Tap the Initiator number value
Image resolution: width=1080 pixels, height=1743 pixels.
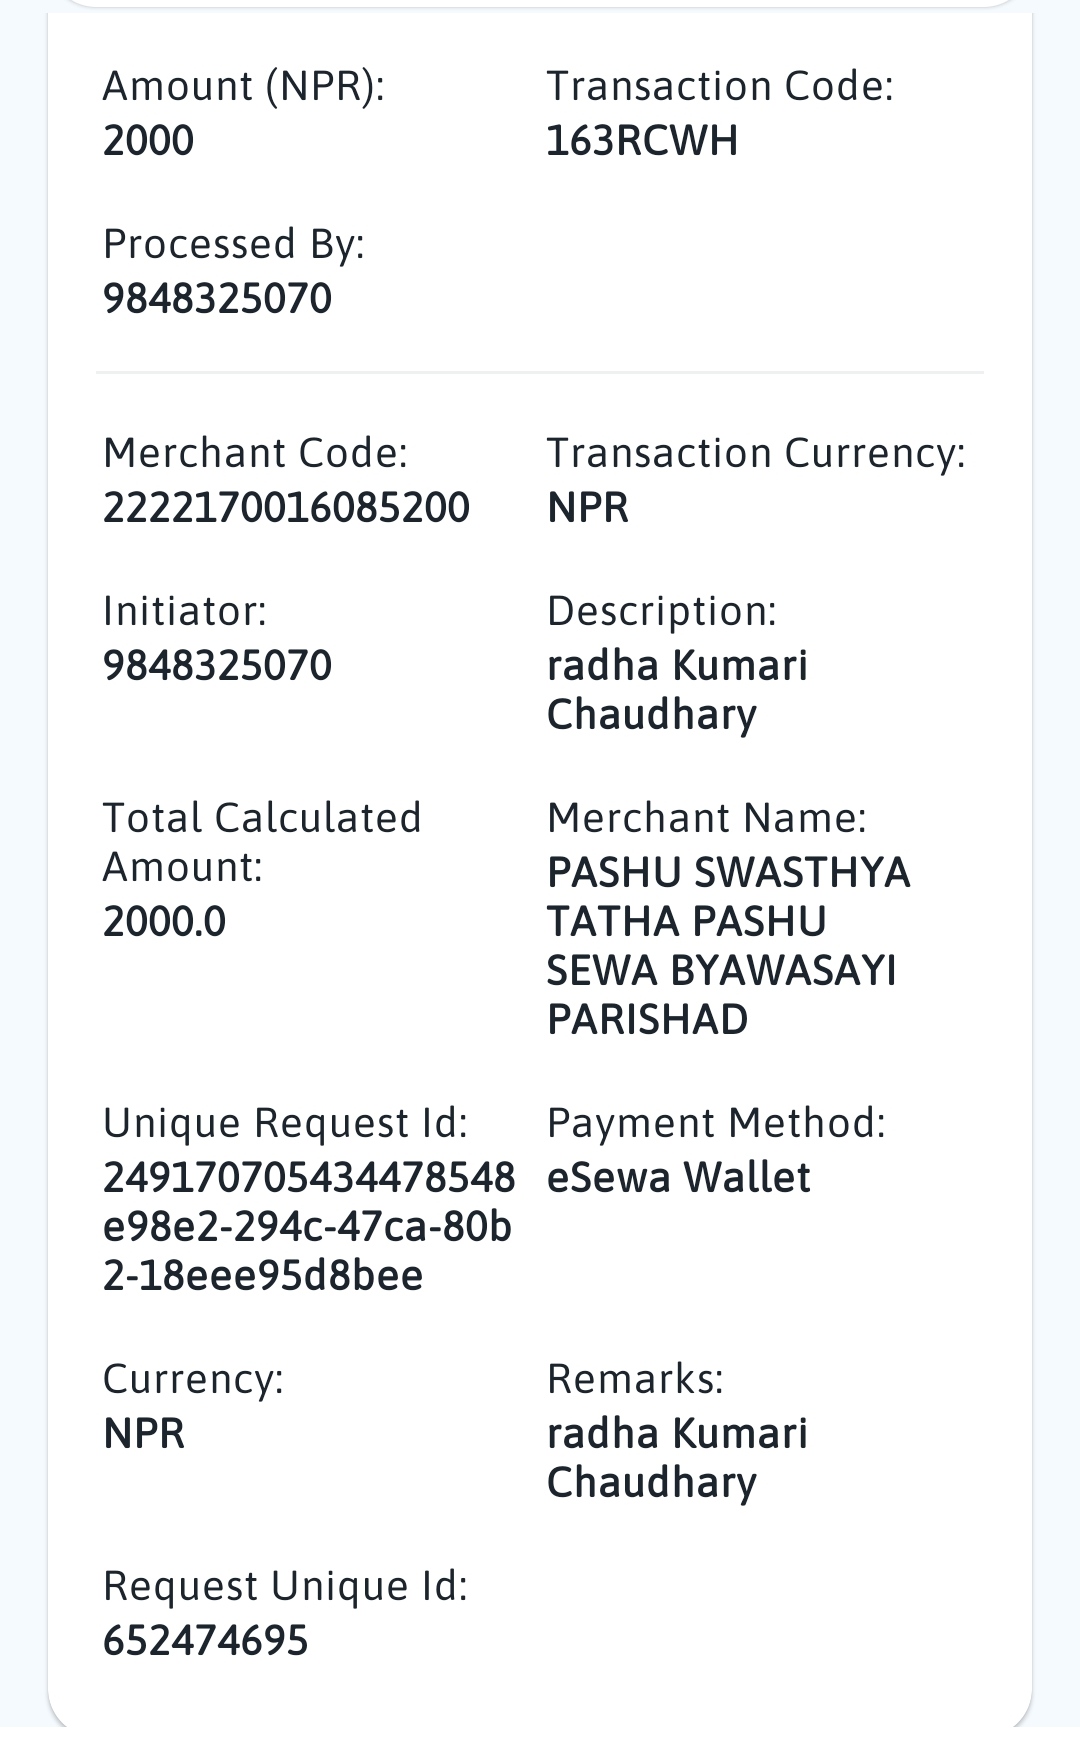point(217,665)
